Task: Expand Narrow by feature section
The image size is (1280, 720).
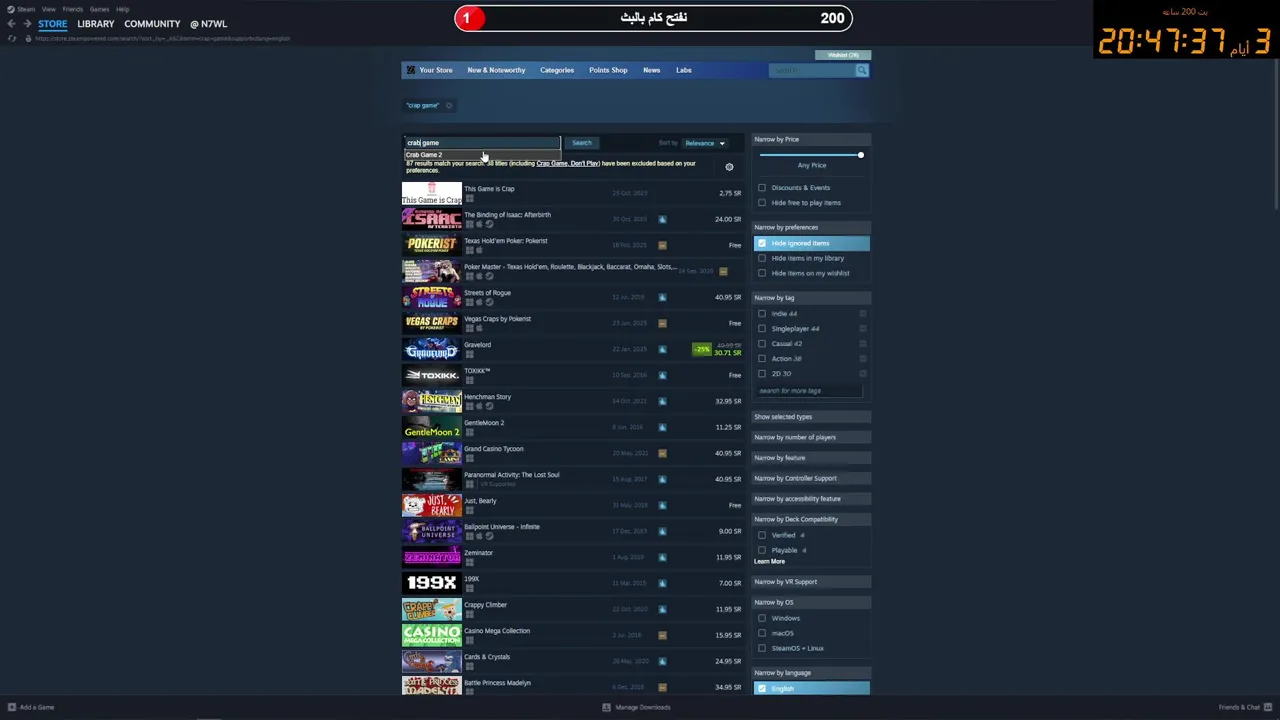Action: coord(811,458)
